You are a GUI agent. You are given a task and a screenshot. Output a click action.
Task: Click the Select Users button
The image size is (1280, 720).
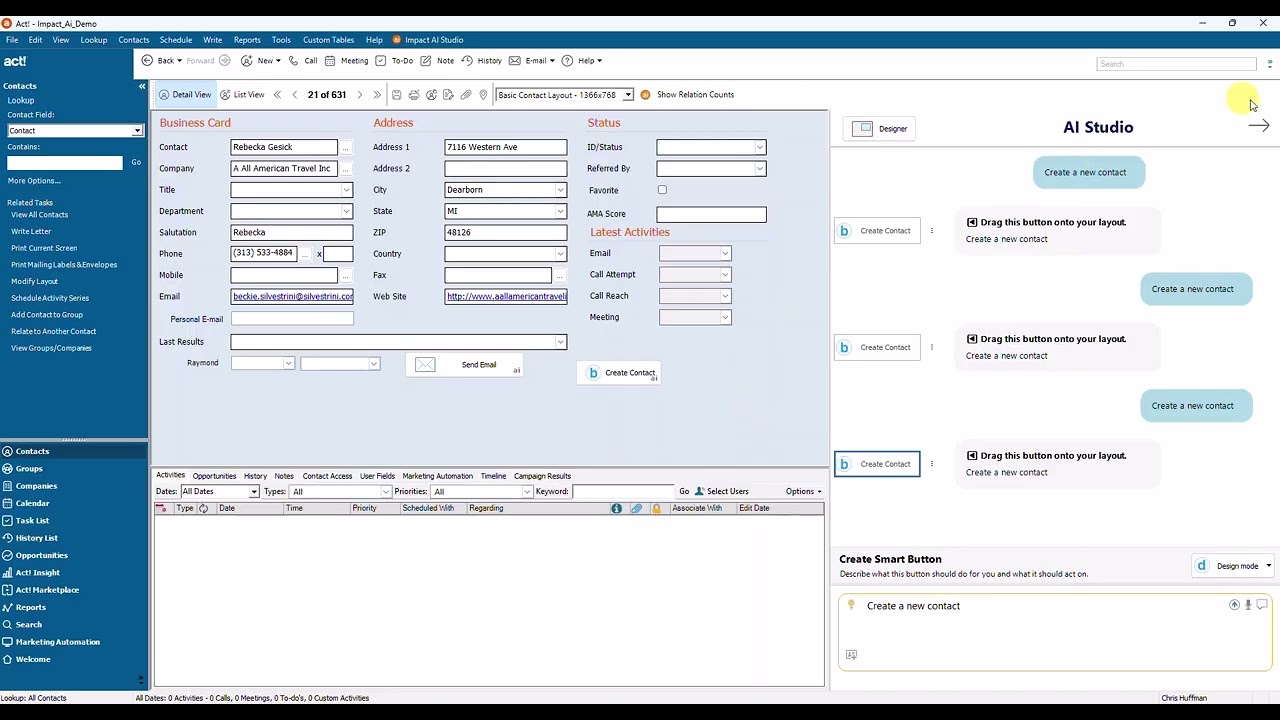[x=721, y=491]
